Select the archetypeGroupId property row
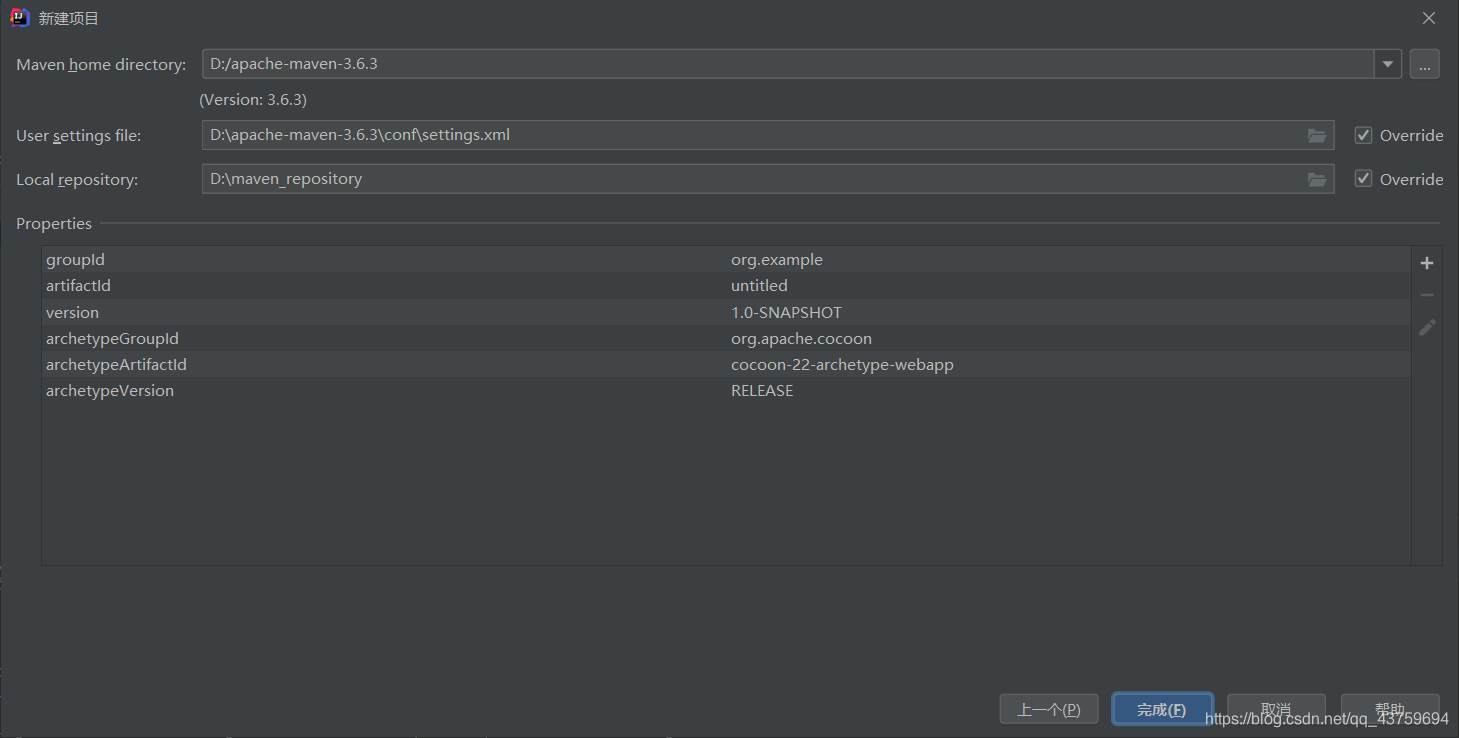This screenshot has width=1459, height=738. coord(726,338)
